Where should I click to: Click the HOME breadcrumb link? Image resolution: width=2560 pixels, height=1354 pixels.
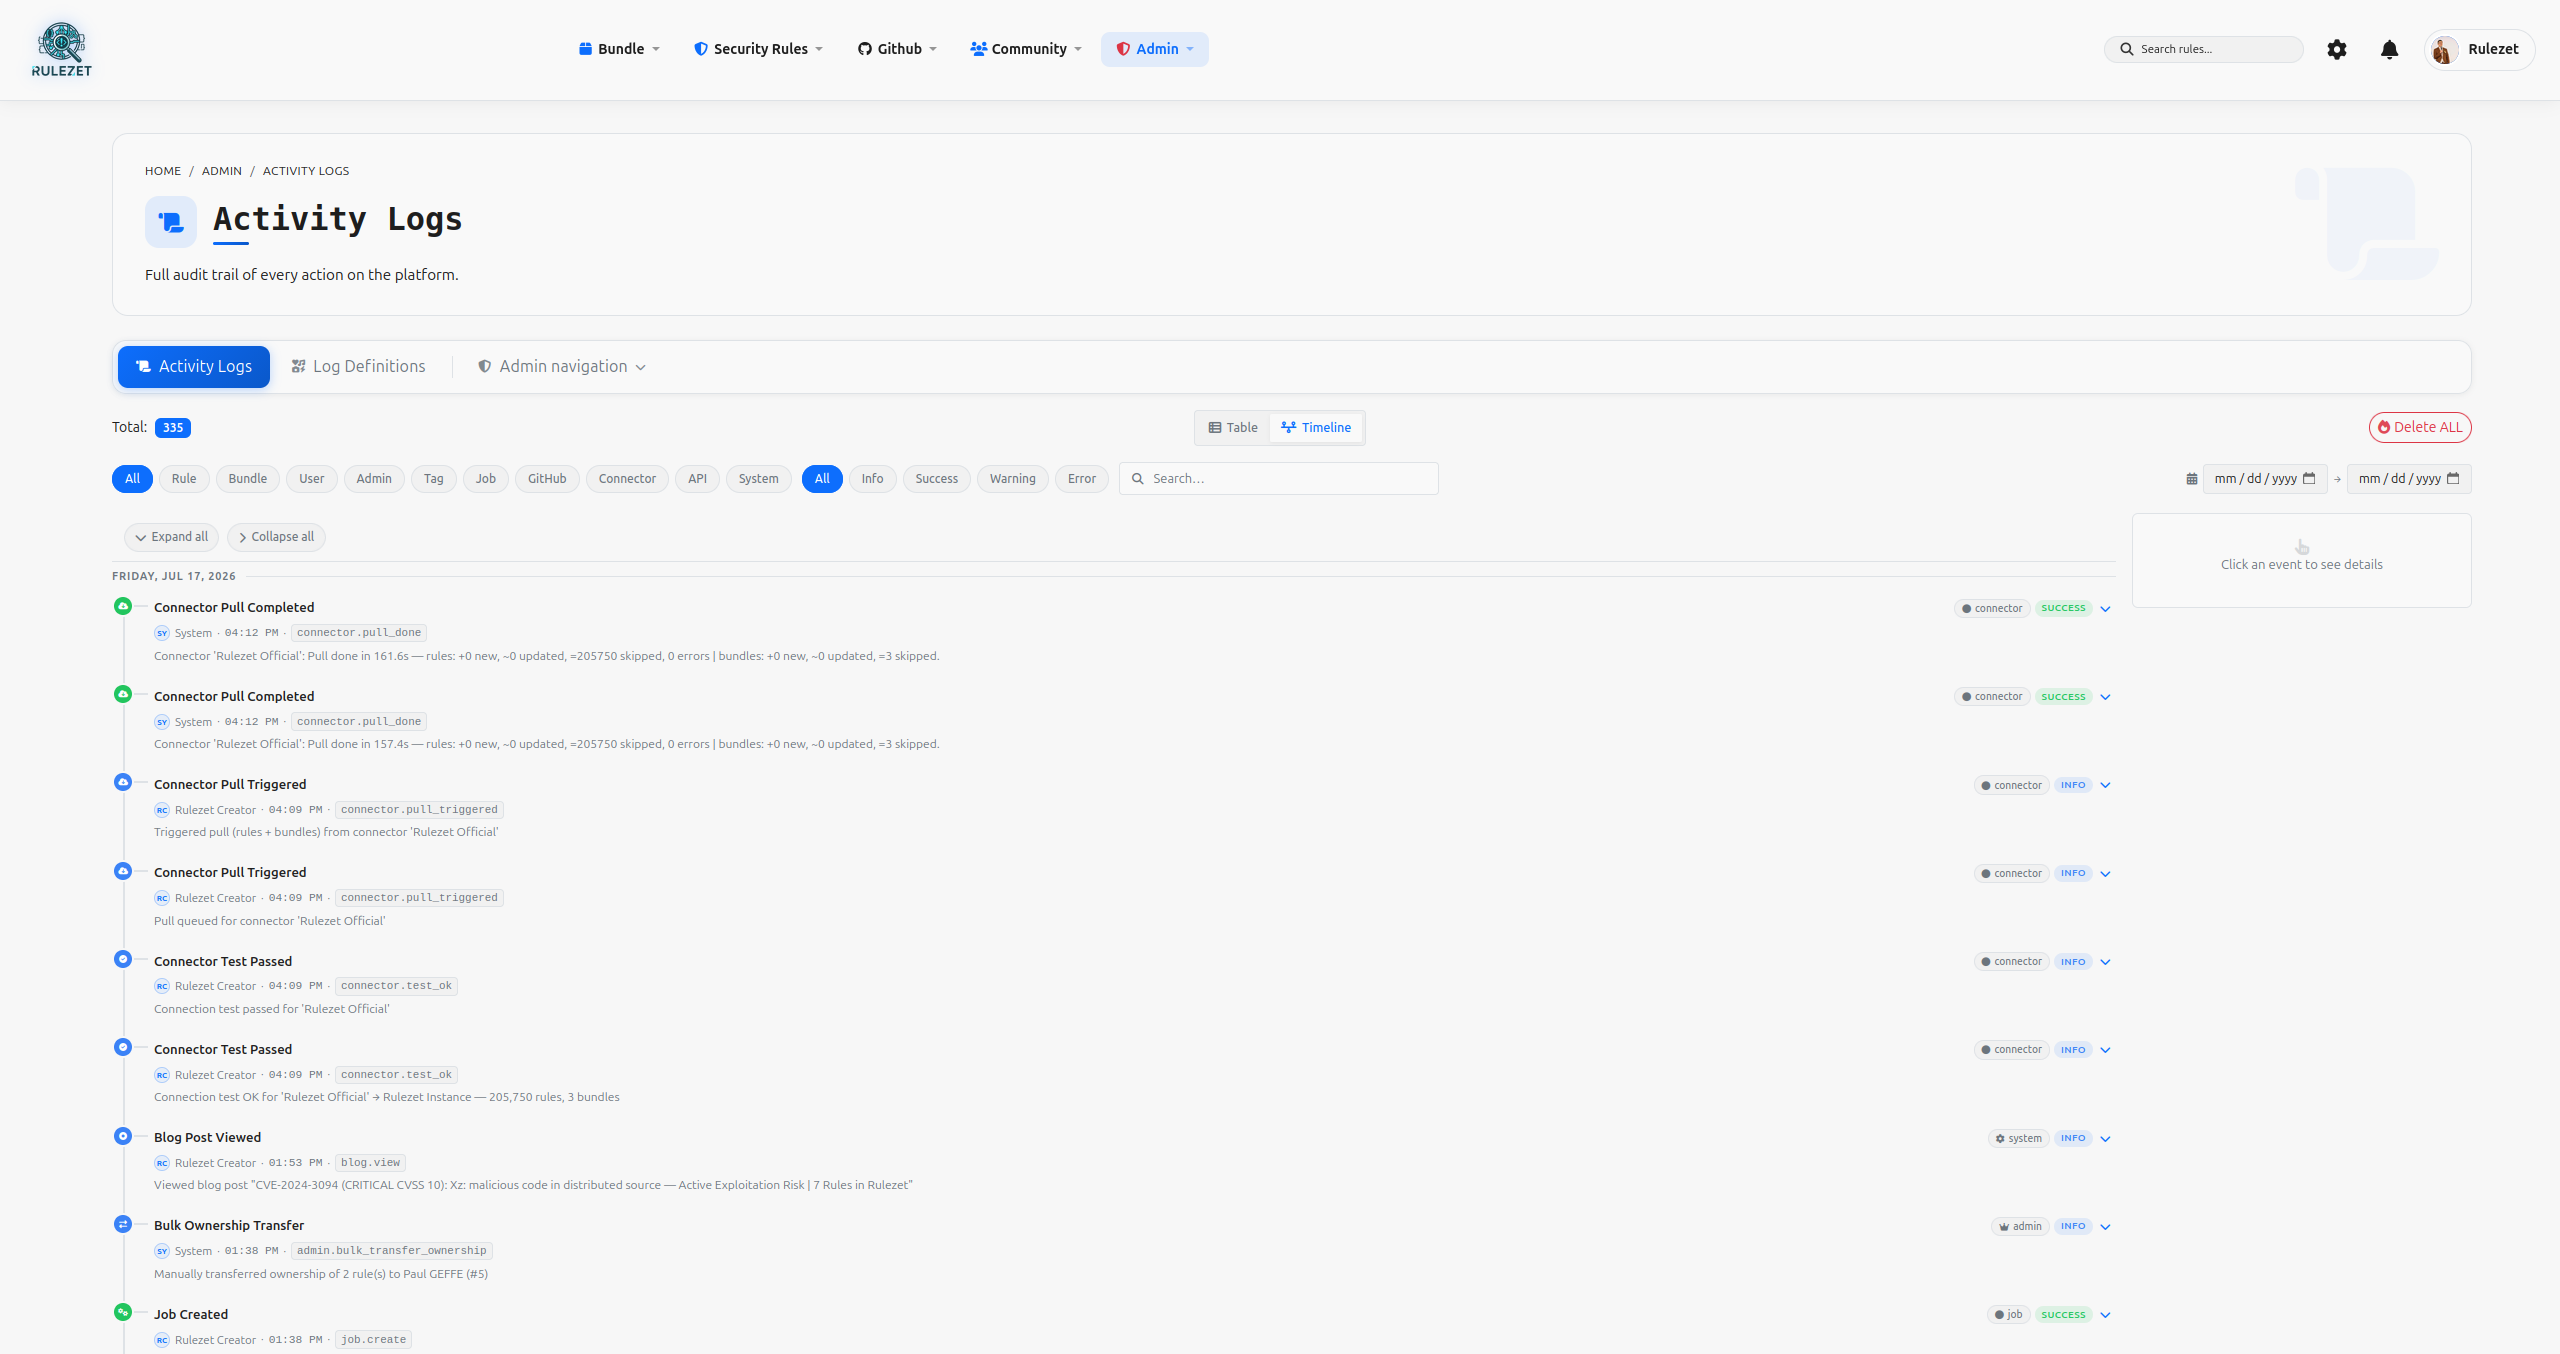163,171
